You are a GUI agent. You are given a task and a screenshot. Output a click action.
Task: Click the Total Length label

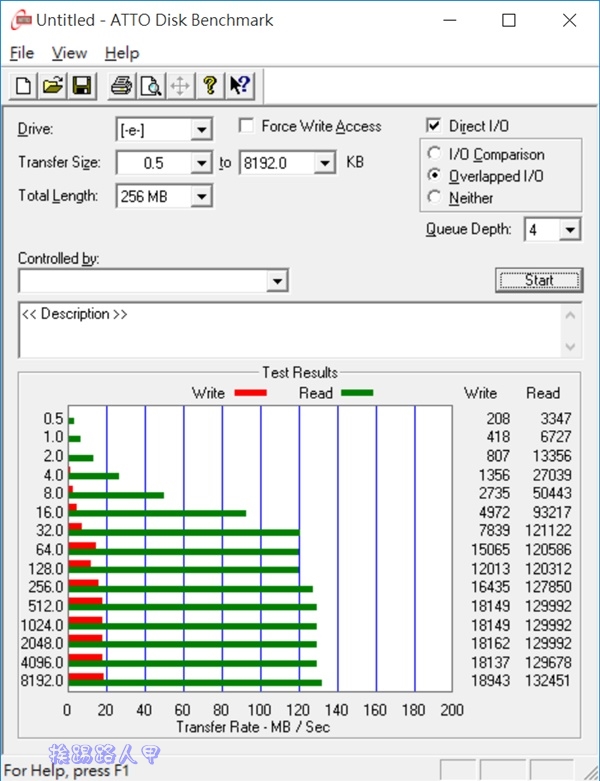[x=58, y=196]
